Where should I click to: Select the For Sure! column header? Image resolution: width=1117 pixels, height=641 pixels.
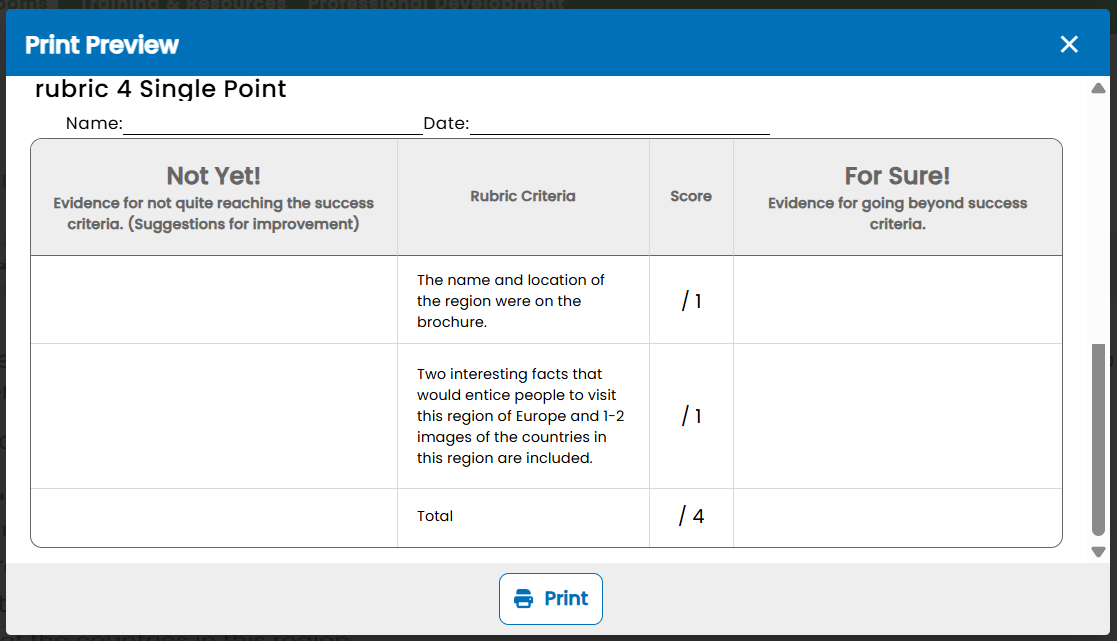pyautogui.click(x=898, y=197)
